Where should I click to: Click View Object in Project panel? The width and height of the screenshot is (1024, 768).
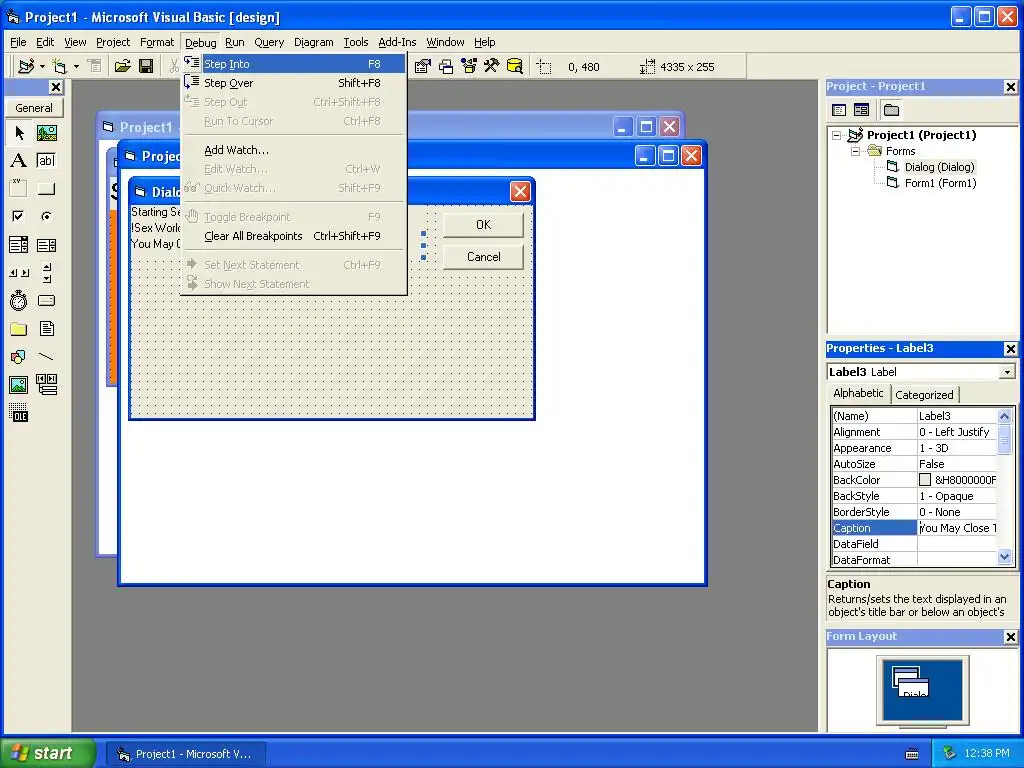click(861, 110)
